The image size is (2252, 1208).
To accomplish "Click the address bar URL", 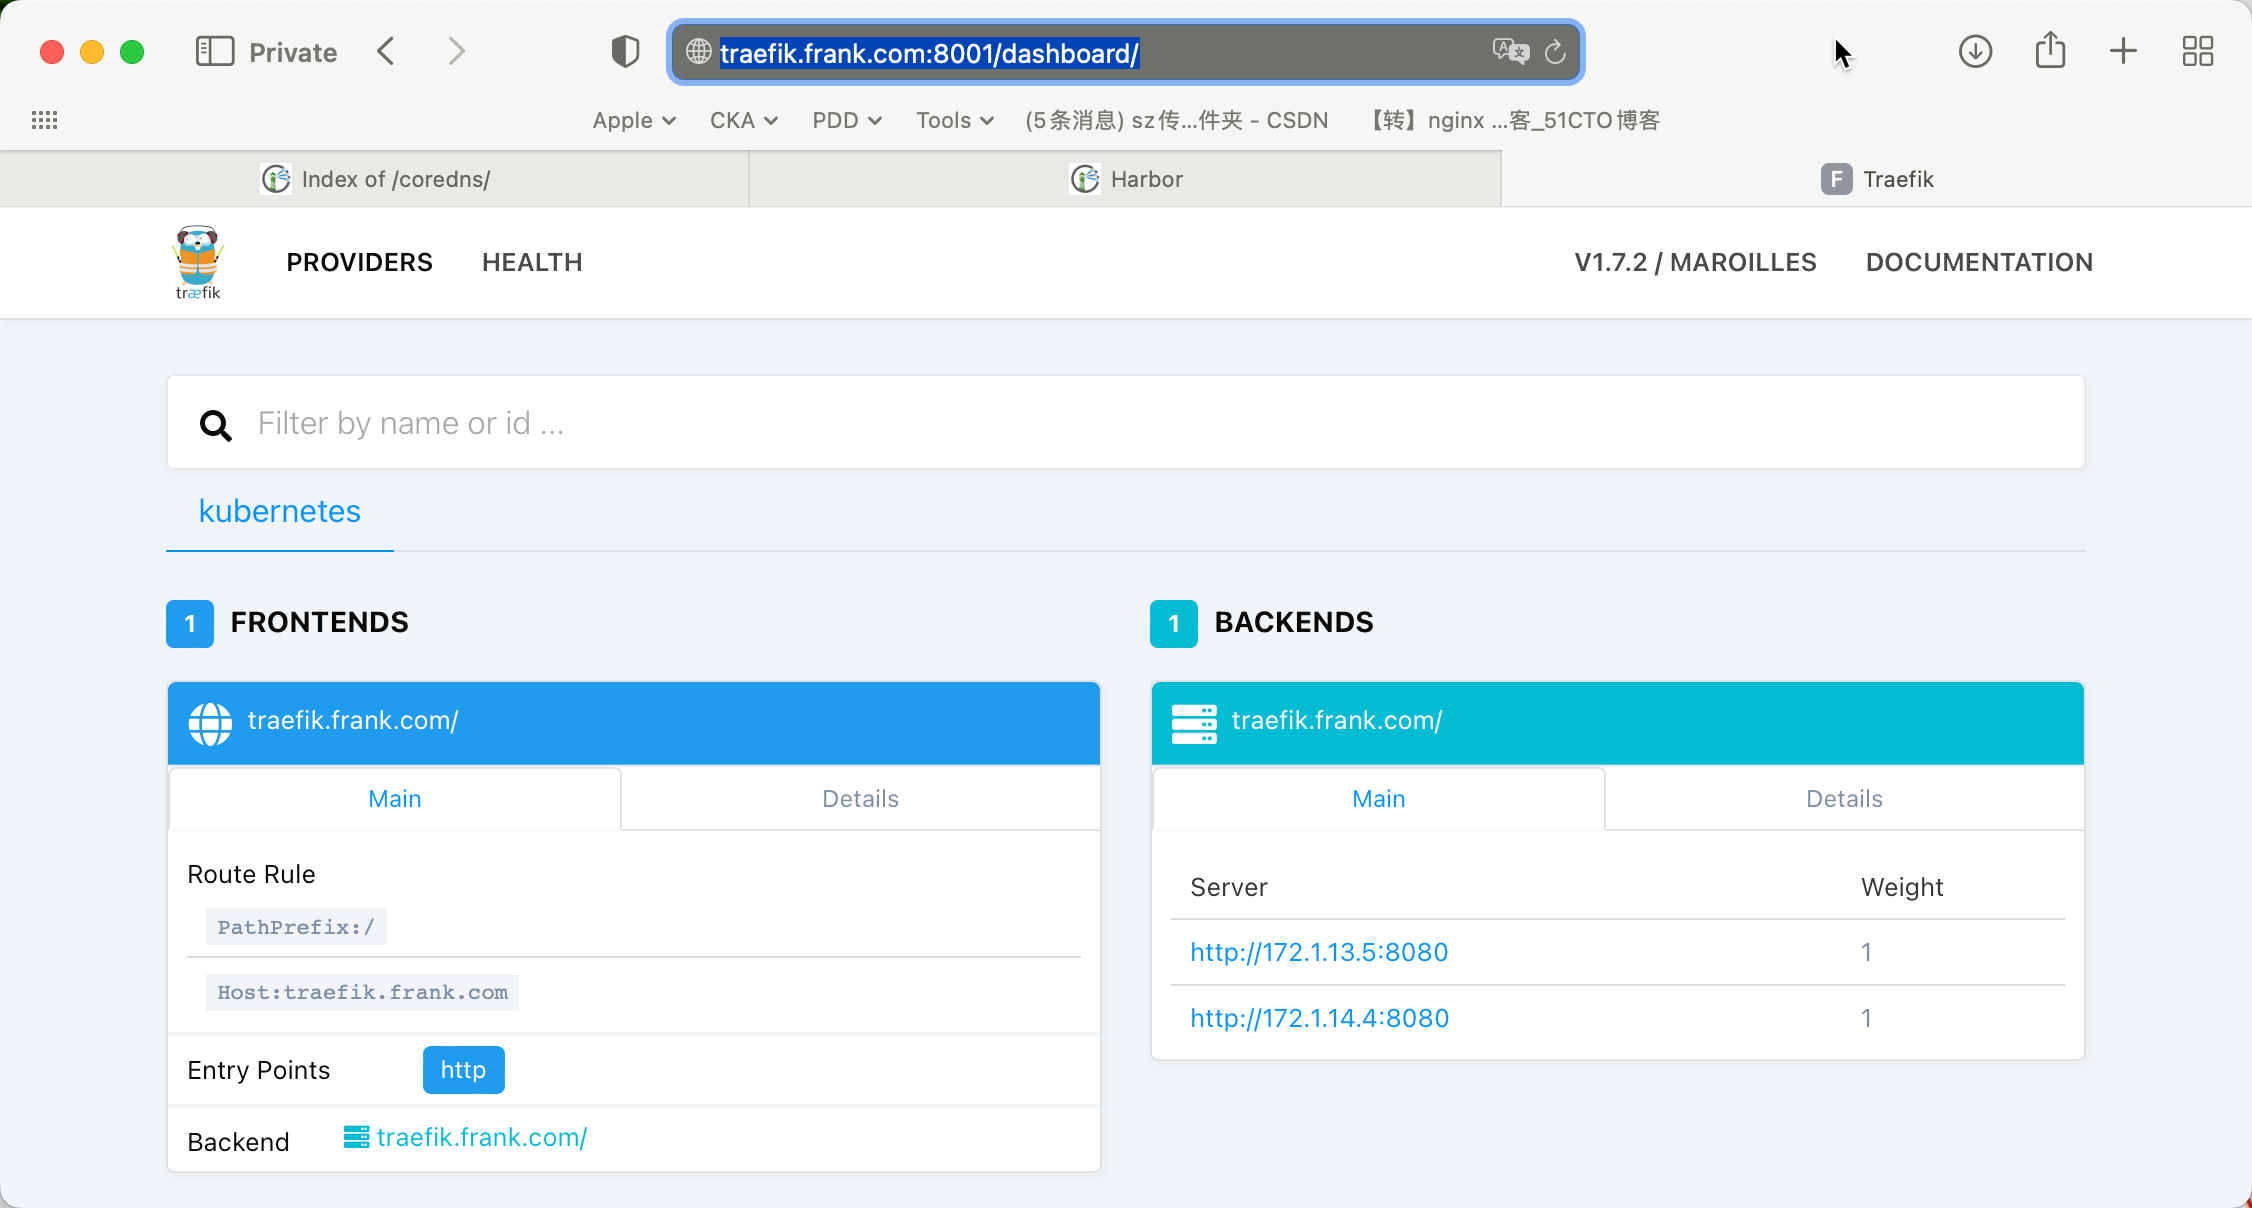I will pos(929,52).
